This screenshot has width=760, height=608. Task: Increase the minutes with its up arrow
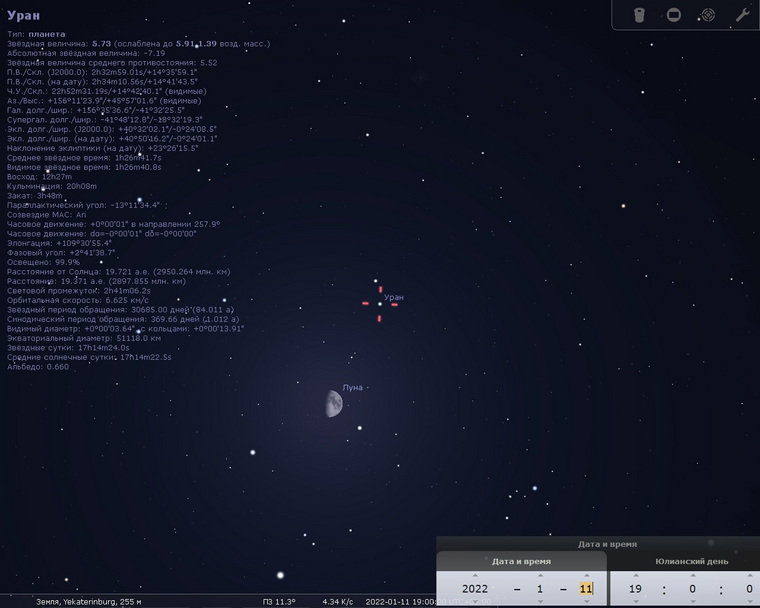tap(693, 576)
